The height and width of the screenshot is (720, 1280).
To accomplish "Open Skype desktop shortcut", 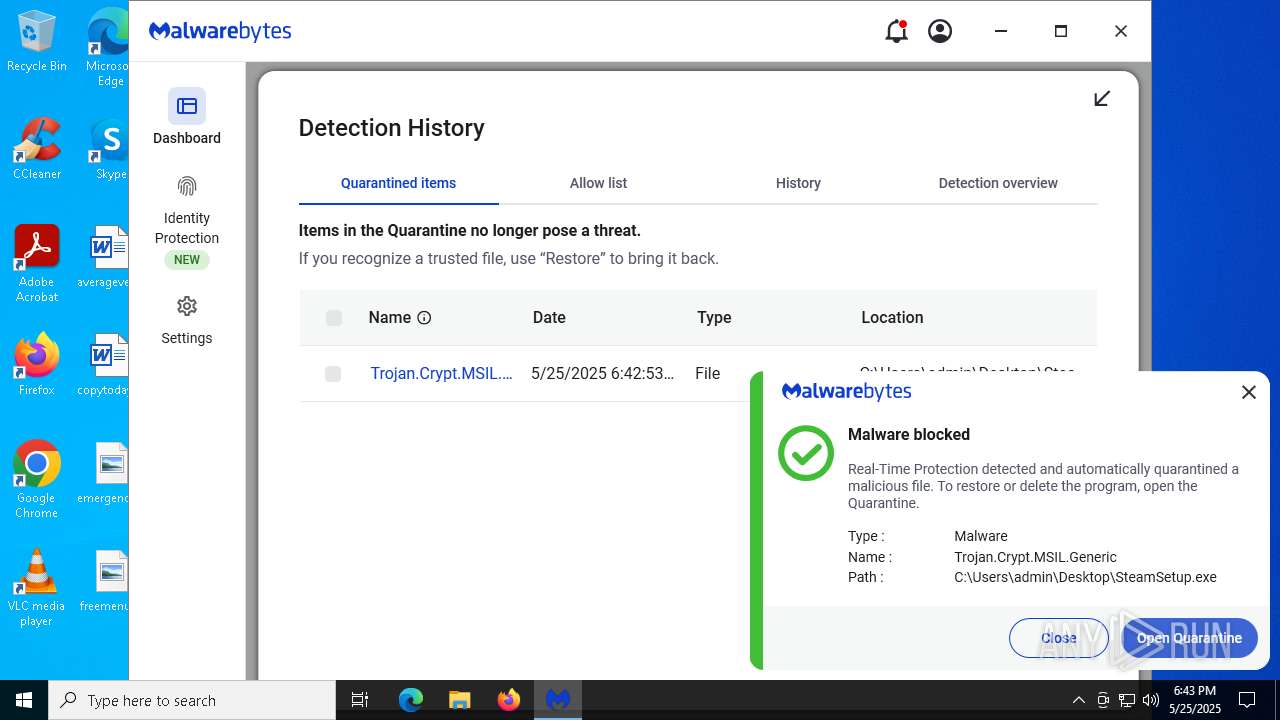I will [110, 149].
